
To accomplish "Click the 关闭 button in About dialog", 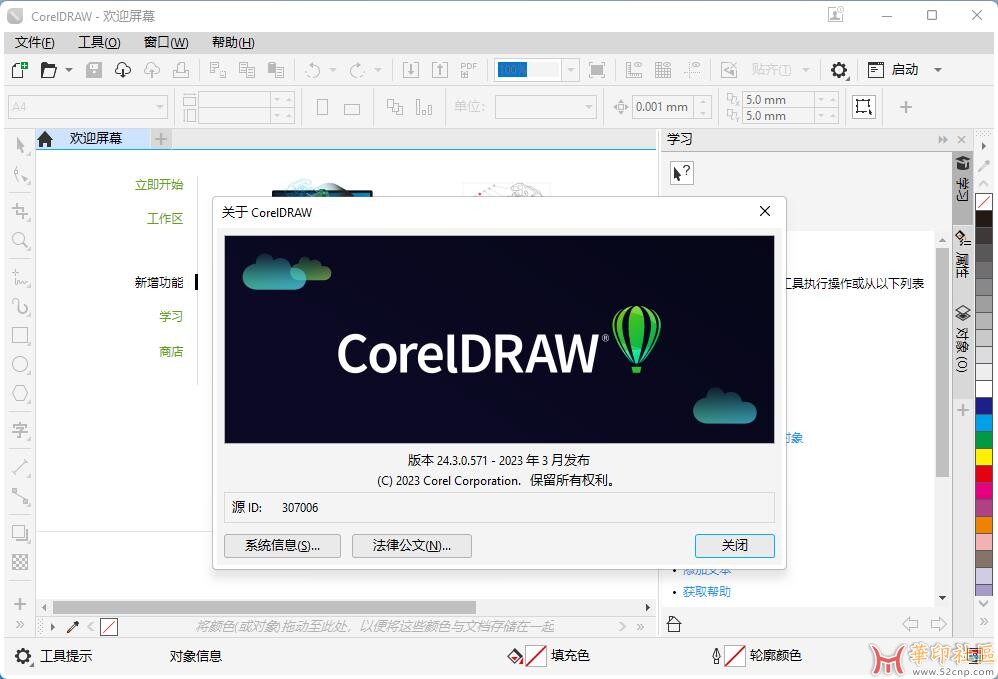I will (734, 546).
